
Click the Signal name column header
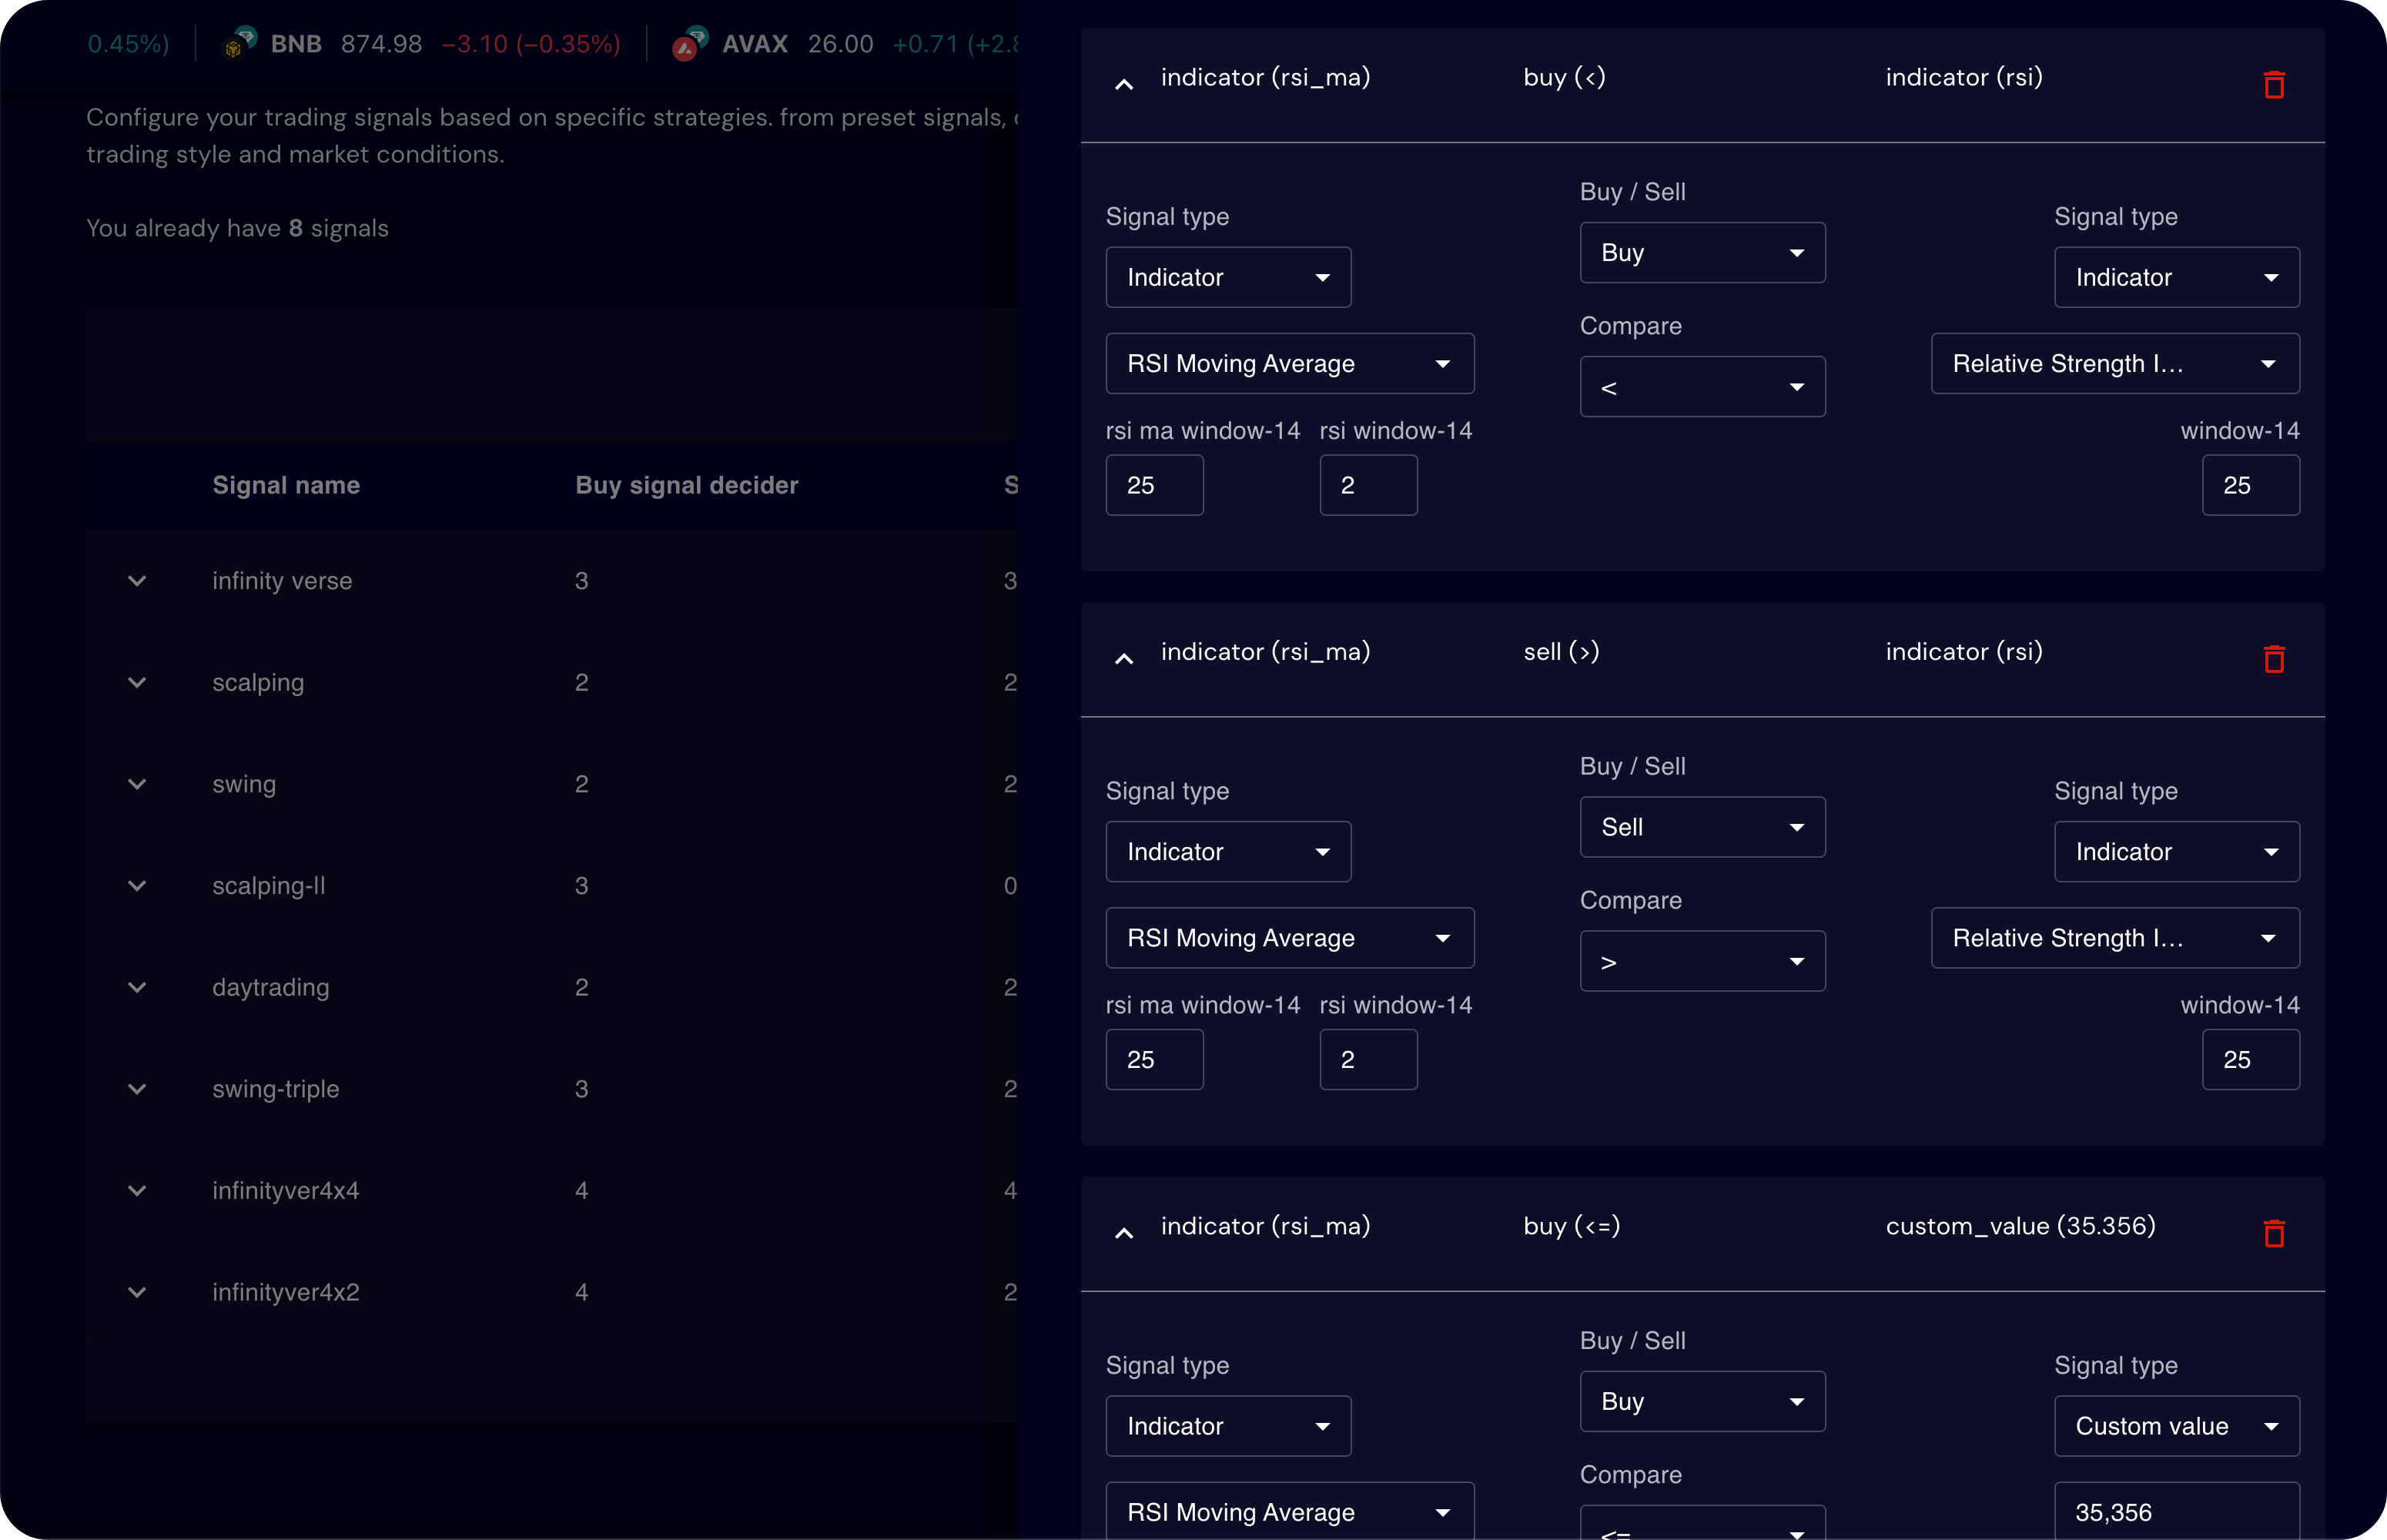pyautogui.click(x=286, y=485)
